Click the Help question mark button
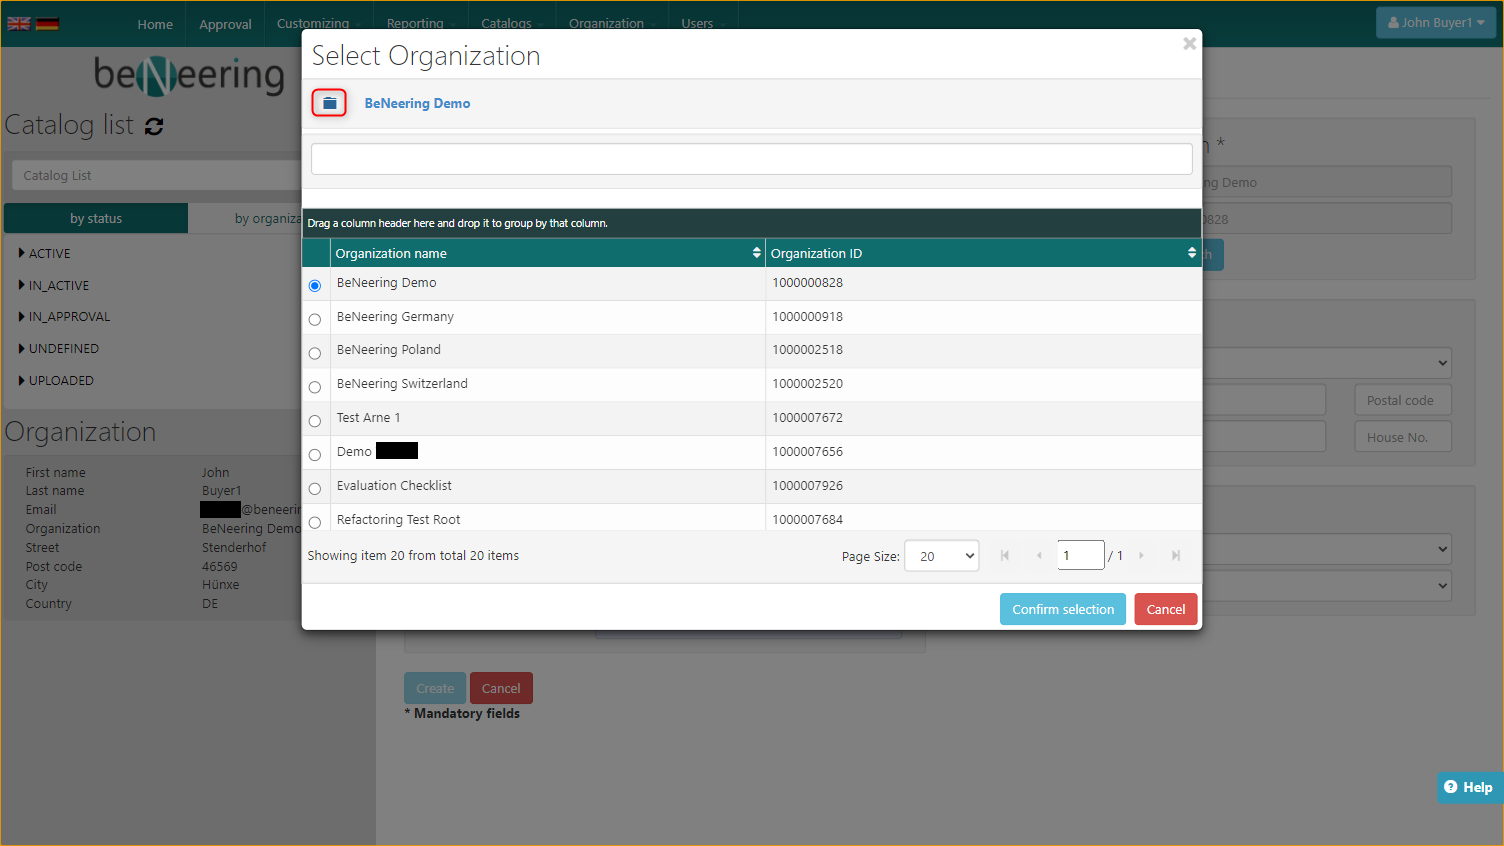This screenshot has height=846, width=1504. pyautogui.click(x=1468, y=787)
